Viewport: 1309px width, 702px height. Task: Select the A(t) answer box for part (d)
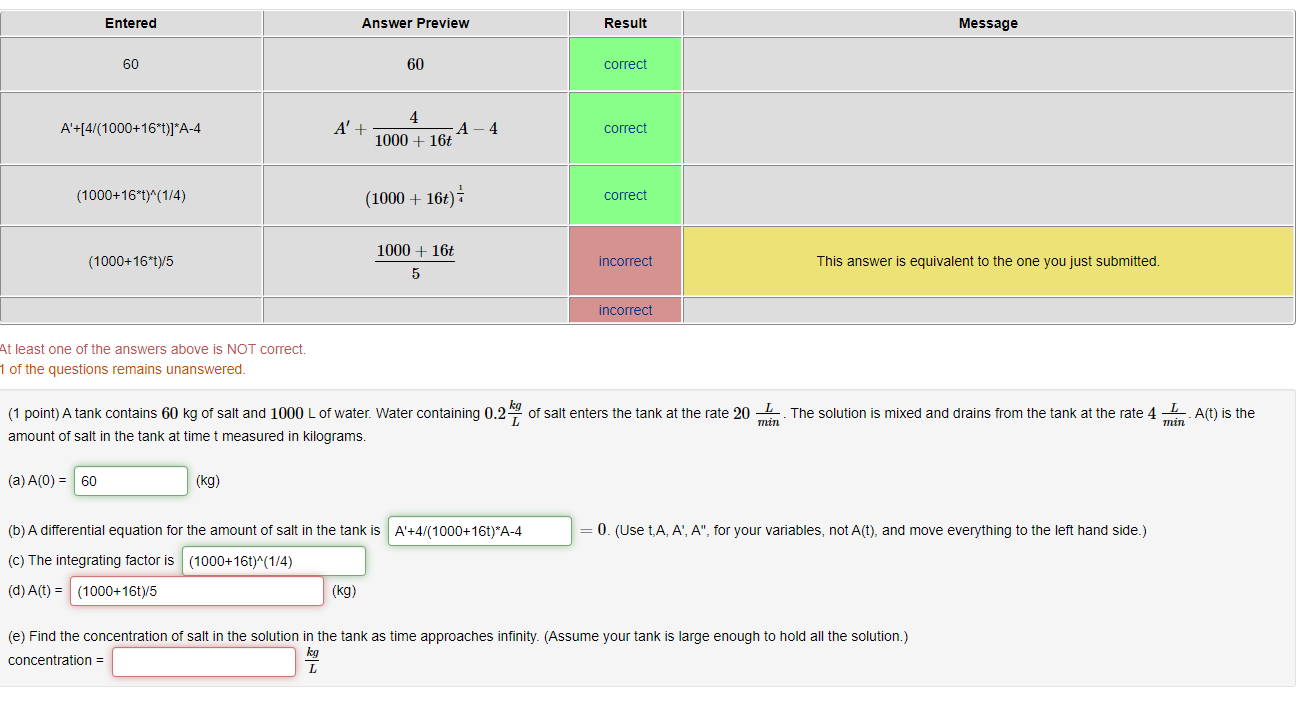click(x=196, y=591)
